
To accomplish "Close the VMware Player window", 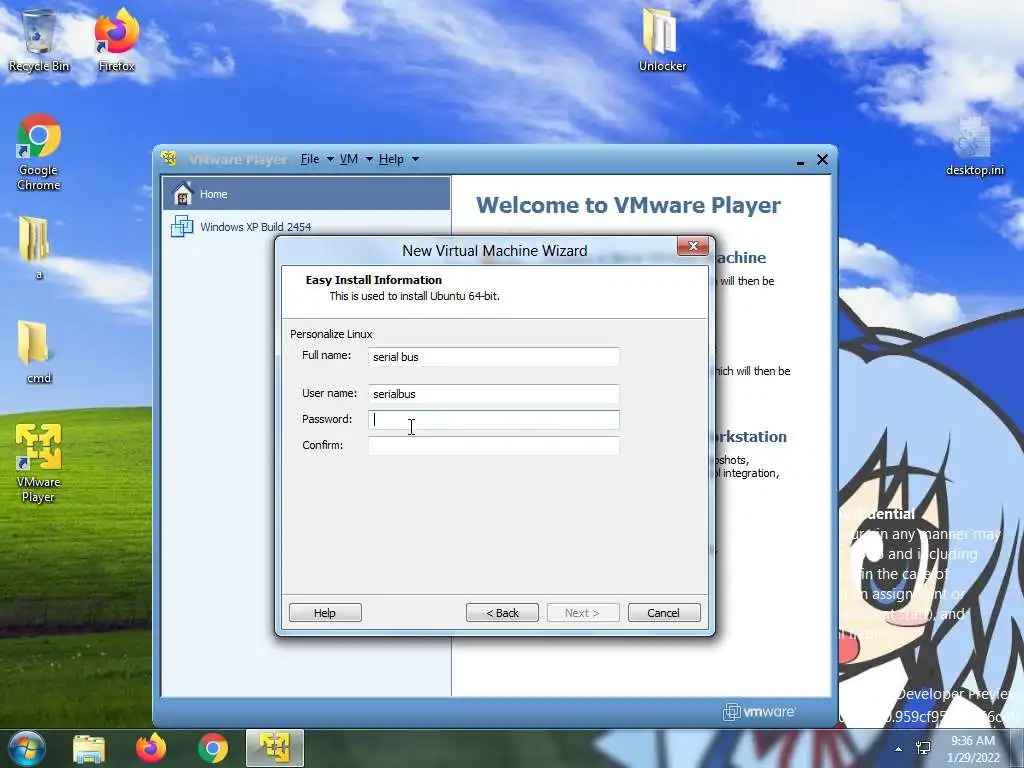I will 822,159.
